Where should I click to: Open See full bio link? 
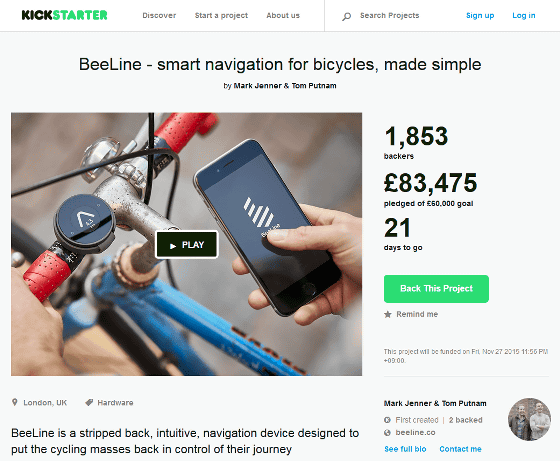(405, 449)
